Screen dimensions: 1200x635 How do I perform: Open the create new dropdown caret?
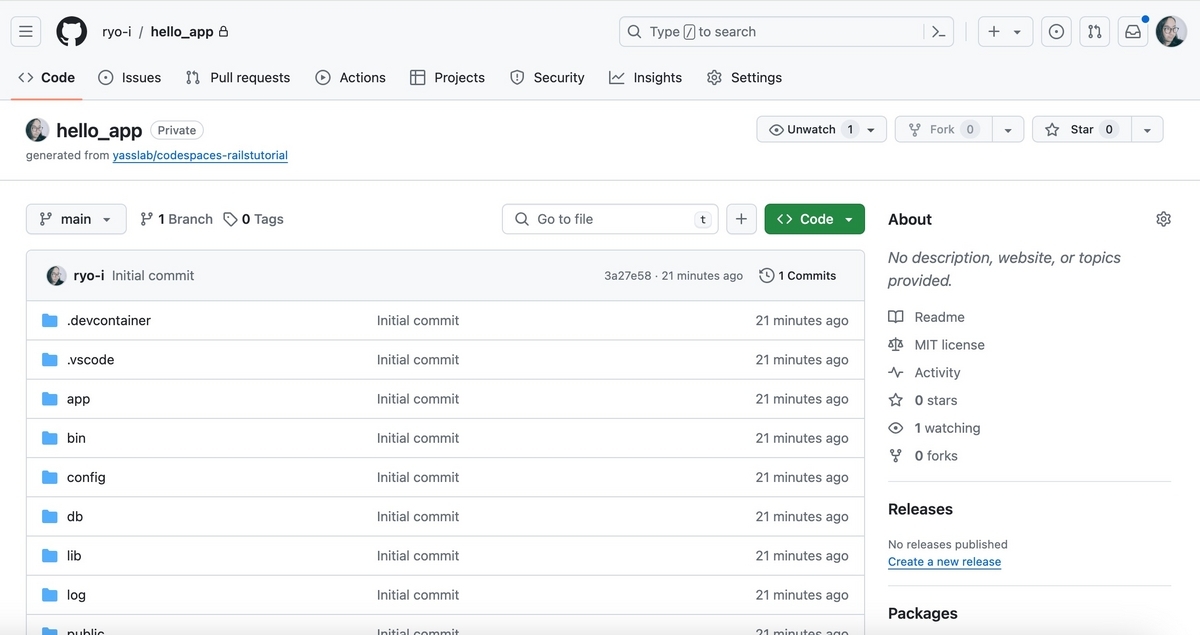[x=1017, y=32]
